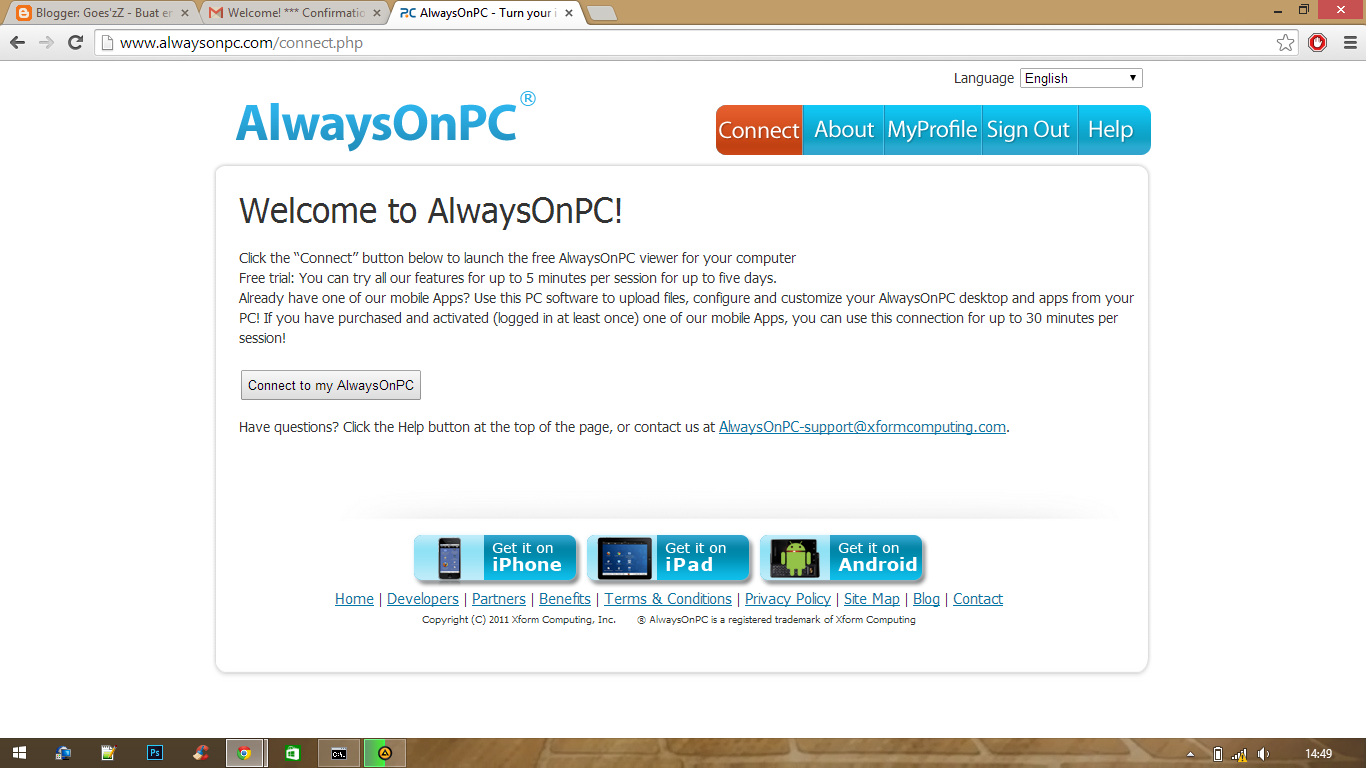Click the Chrome back arrow
The image size is (1366, 768).
click(17, 43)
